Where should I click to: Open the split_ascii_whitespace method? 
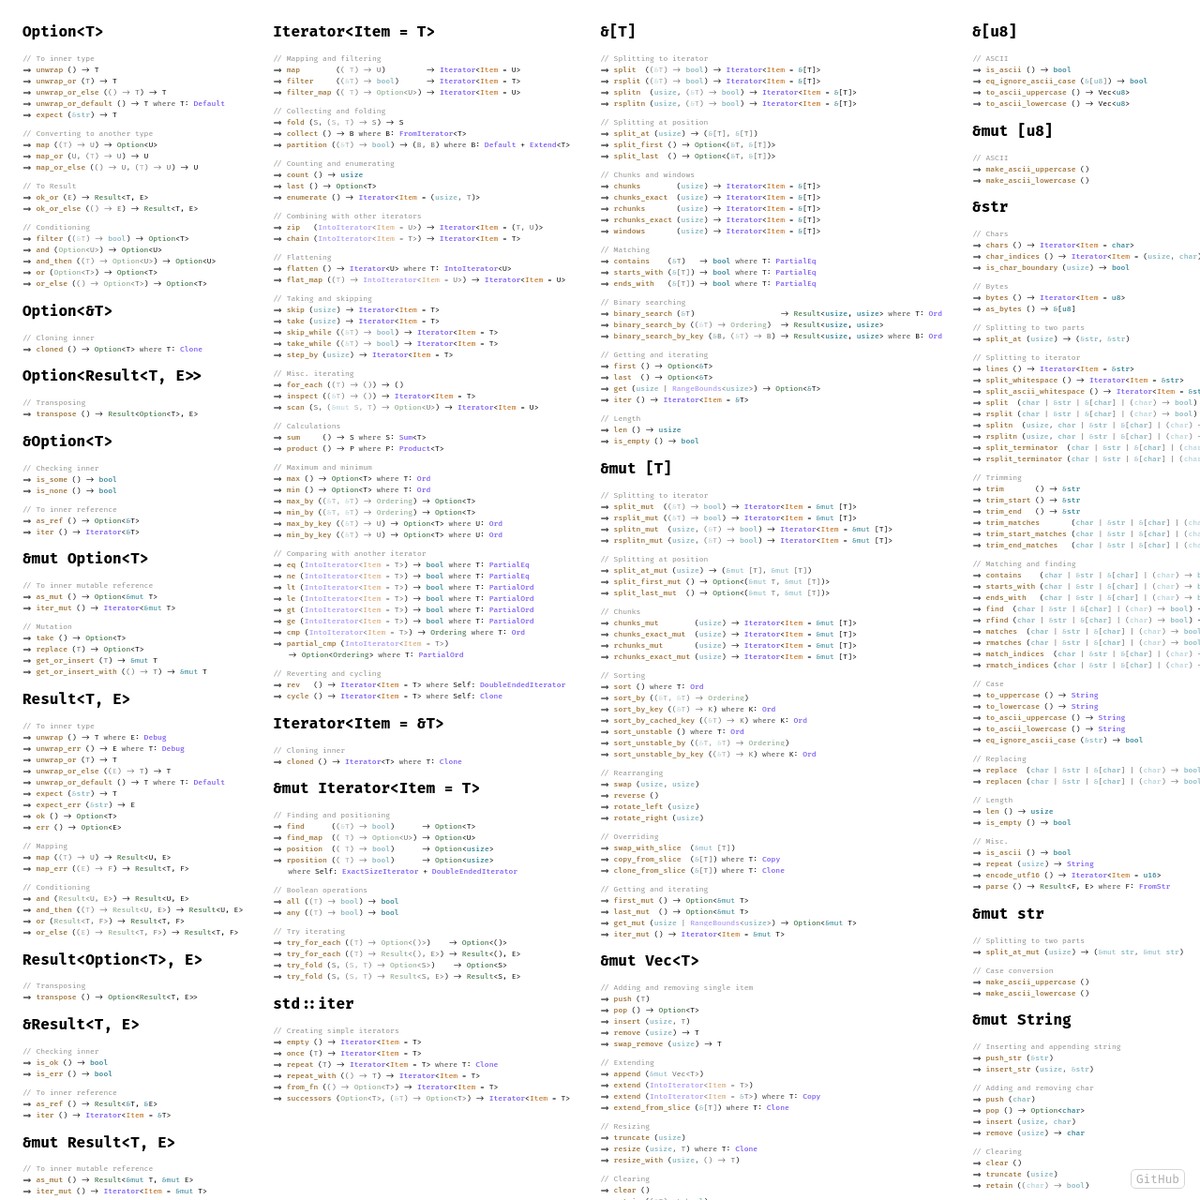[1035, 391]
